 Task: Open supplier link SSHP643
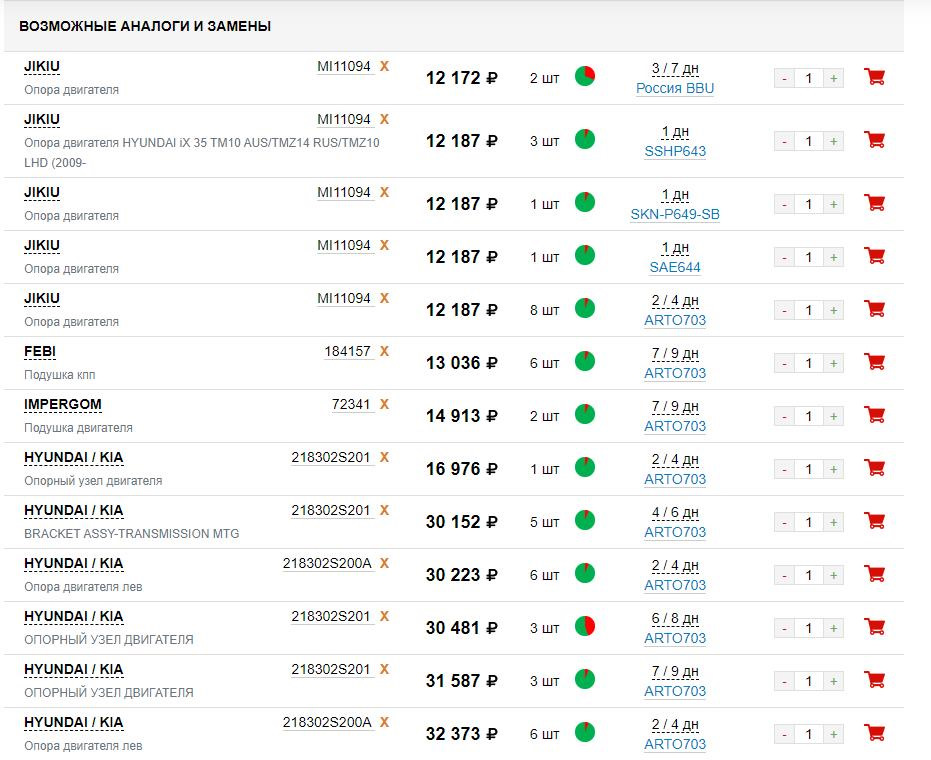(675, 151)
